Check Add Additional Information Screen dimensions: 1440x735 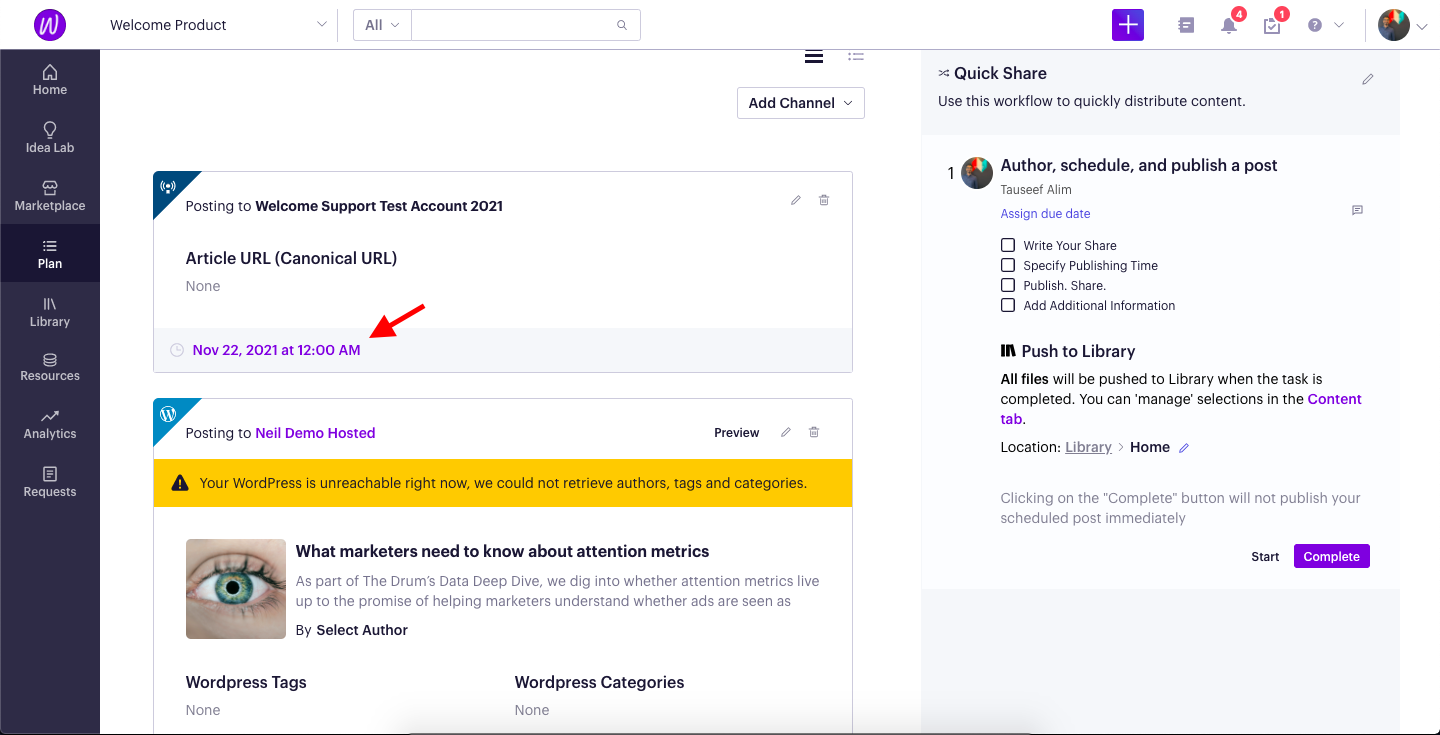(x=1008, y=305)
